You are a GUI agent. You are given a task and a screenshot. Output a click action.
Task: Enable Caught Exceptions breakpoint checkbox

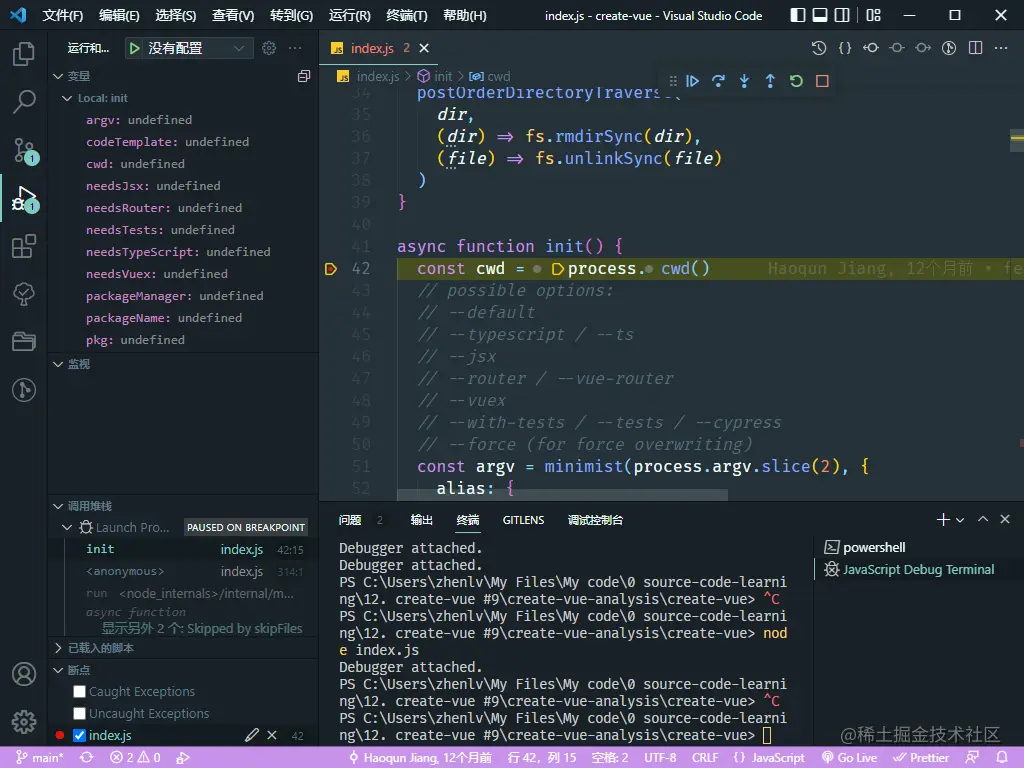pyautogui.click(x=80, y=692)
